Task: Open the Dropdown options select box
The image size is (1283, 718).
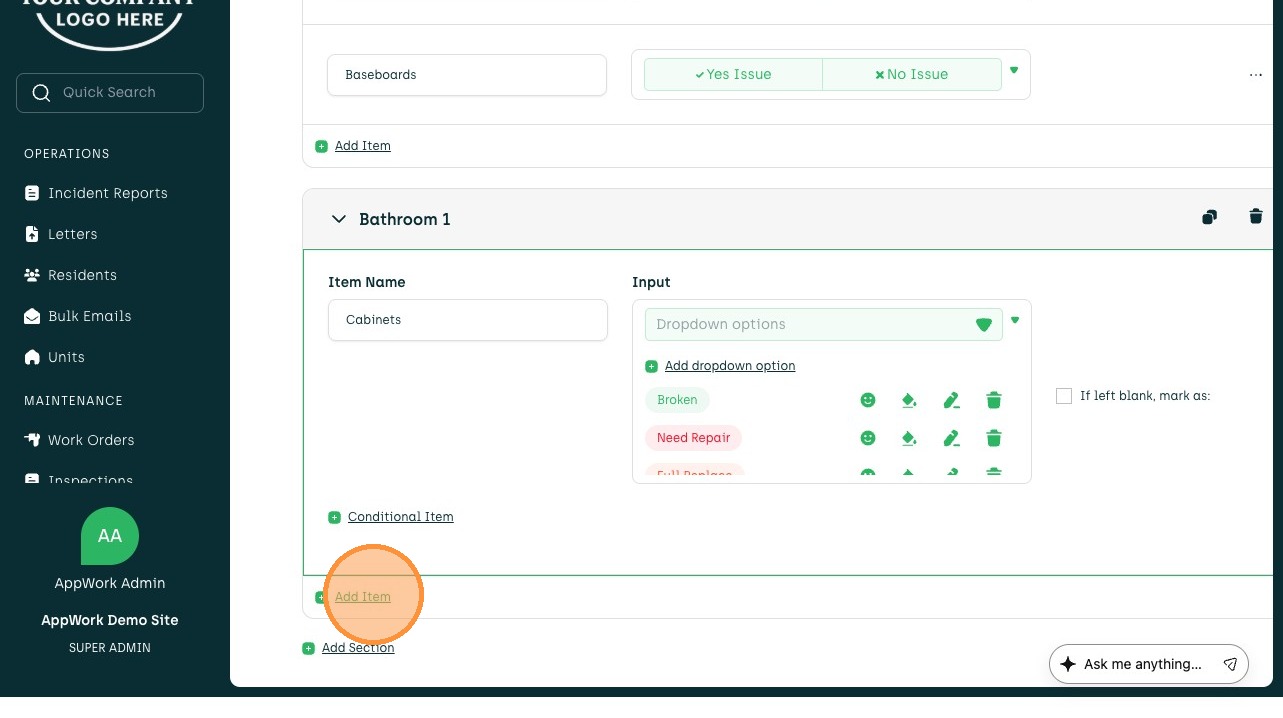Action: point(824,324)
